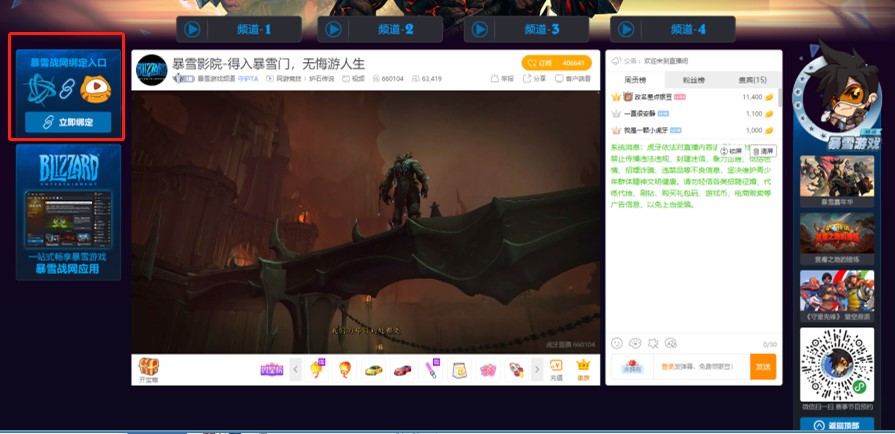This screenshot has width=895, height=434.
Task: Click the orange 订阅 subscribe button
Action: click(557, 63)
